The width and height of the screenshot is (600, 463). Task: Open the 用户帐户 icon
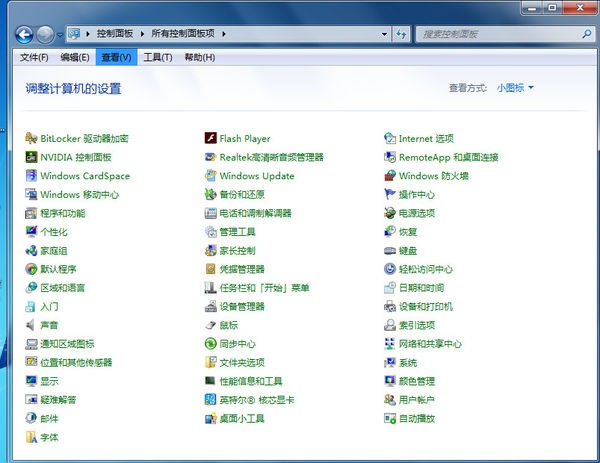[390, 399]
